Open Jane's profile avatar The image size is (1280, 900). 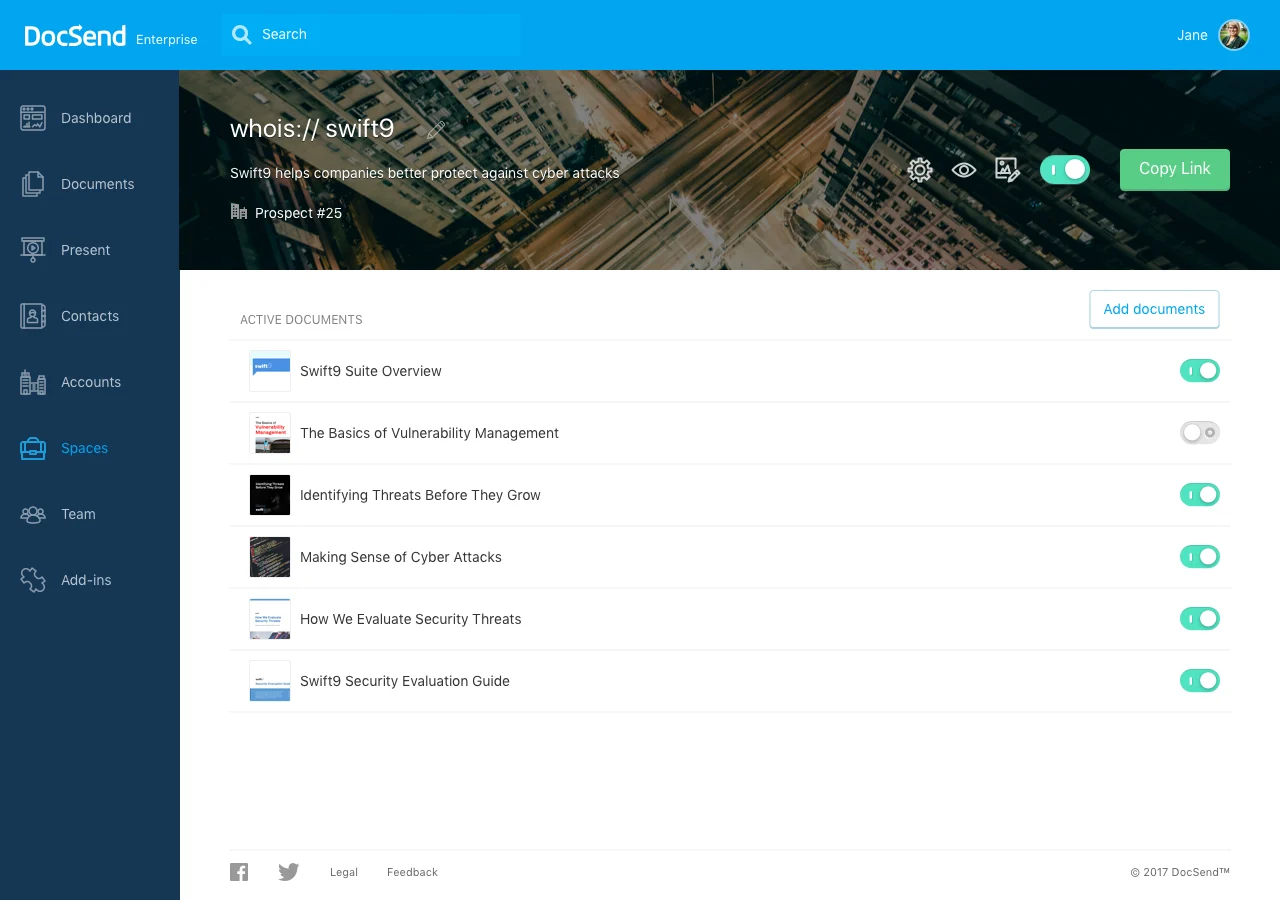pyautogui.click(x=1234, y=35)
